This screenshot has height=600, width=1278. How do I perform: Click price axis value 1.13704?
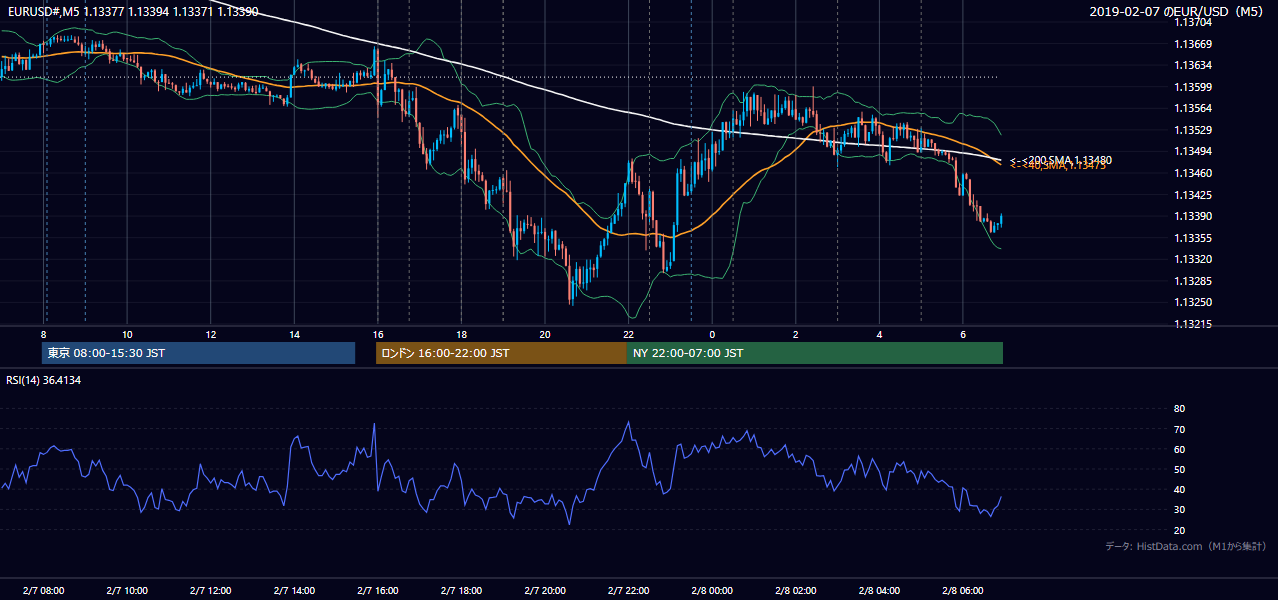pos(1193,22)
